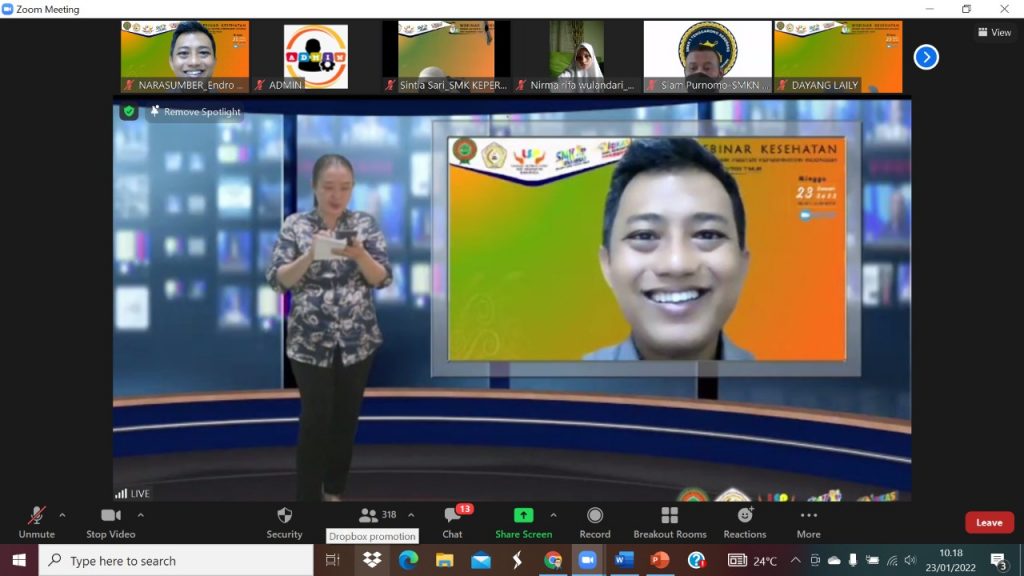Toggle Stop Video camera
This screenshot has width=1024, height=576.
point(111,517)
